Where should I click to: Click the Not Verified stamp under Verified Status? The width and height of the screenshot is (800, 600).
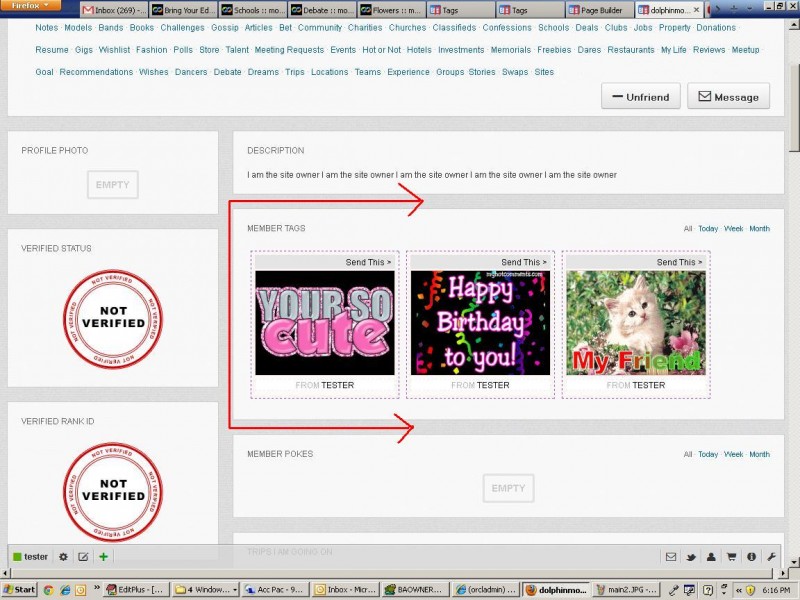pos(113,318)
